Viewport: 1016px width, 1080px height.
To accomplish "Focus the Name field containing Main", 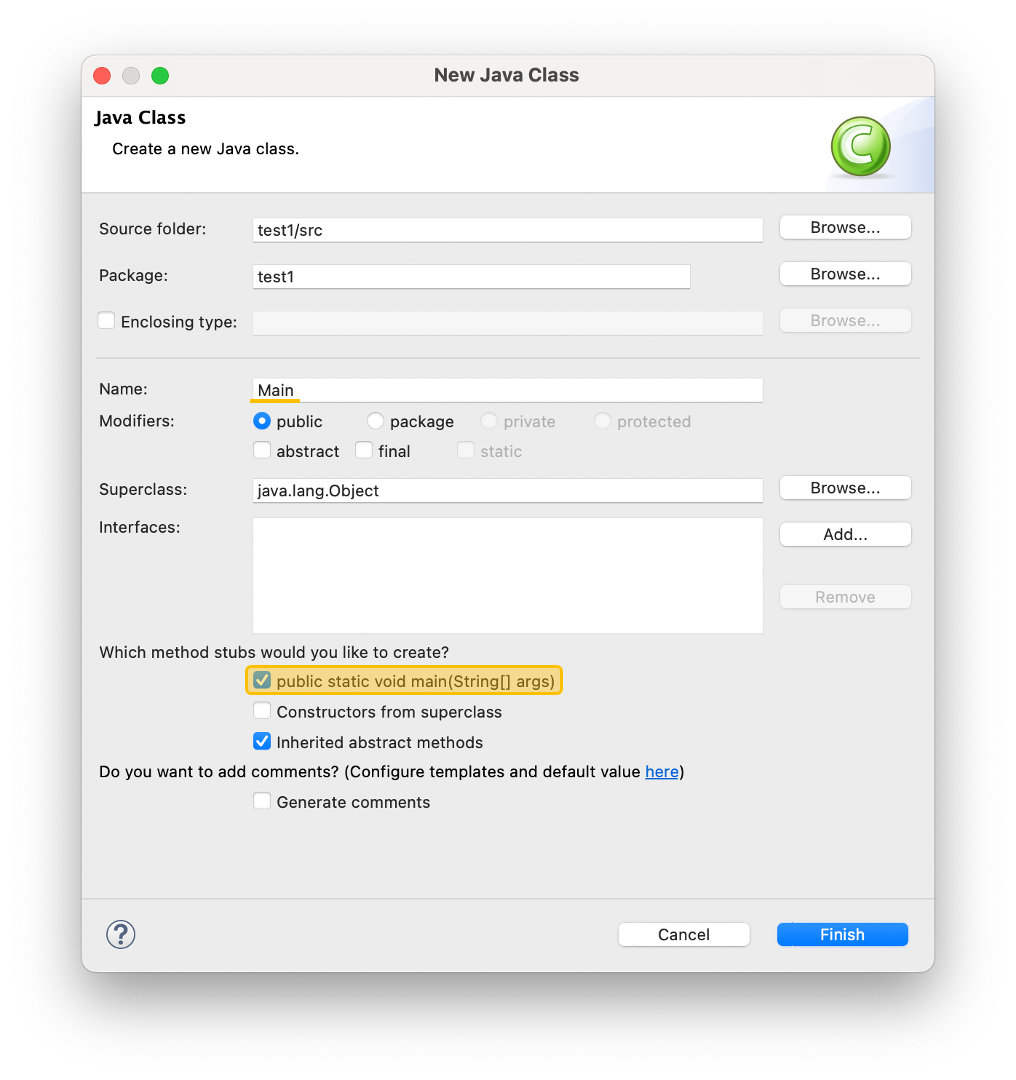I will pos(508,390).
